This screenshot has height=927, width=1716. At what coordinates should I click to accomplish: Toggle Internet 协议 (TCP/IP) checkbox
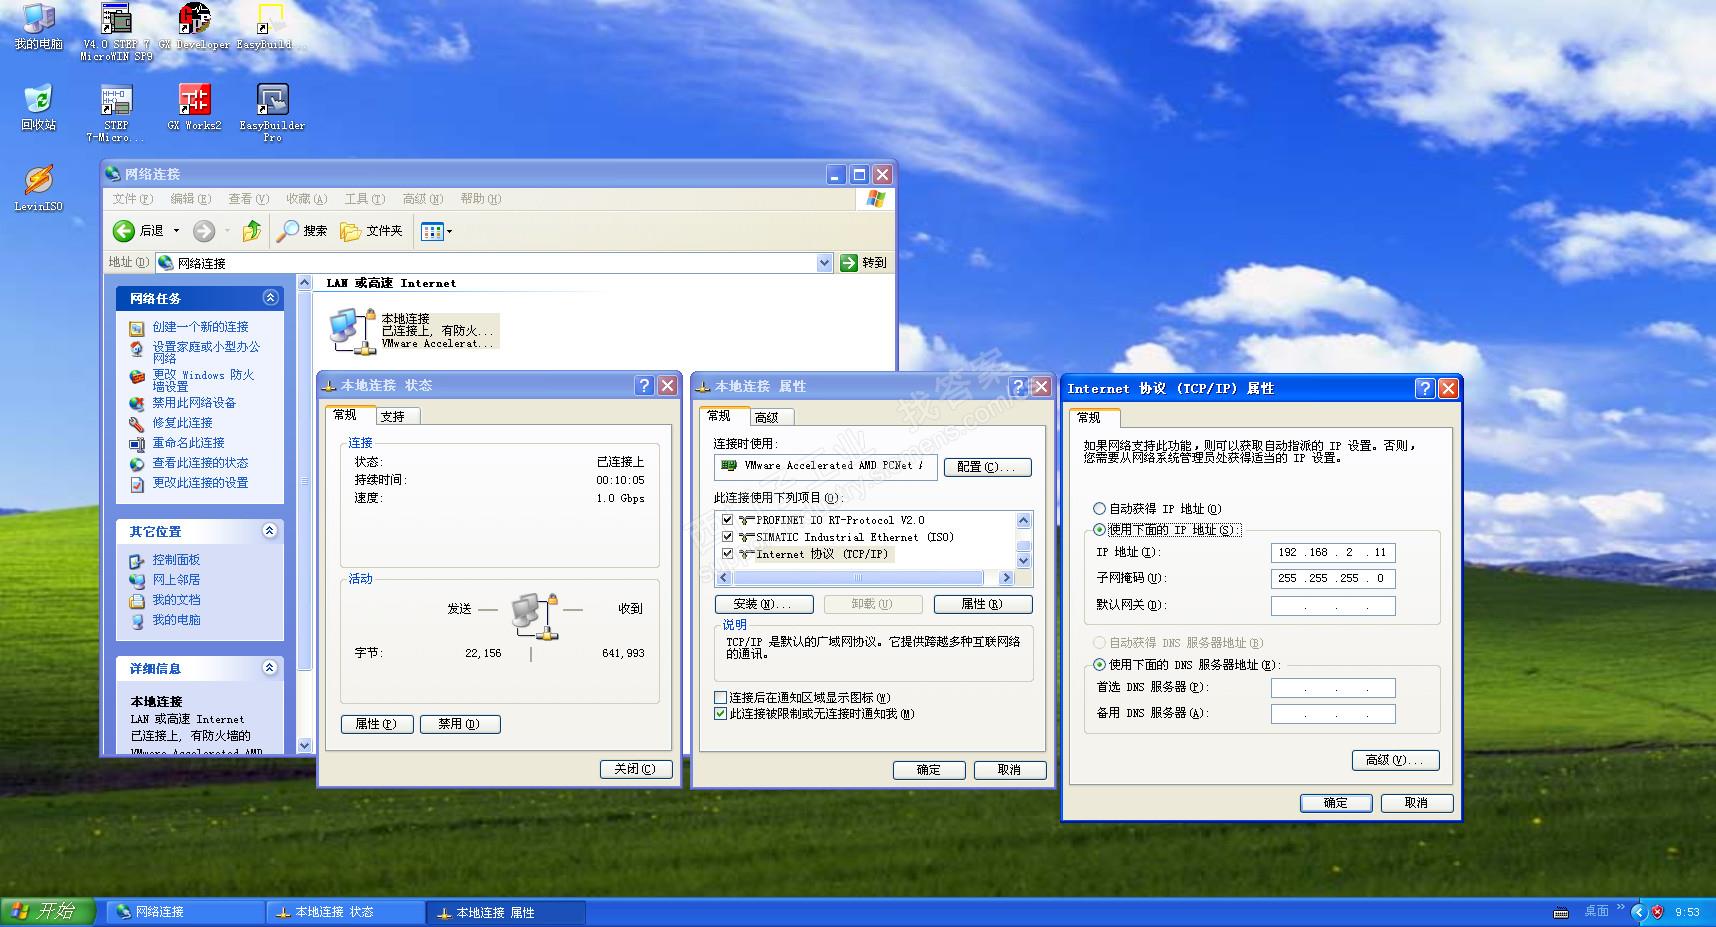pyautogui.click(x=727, y=554)
